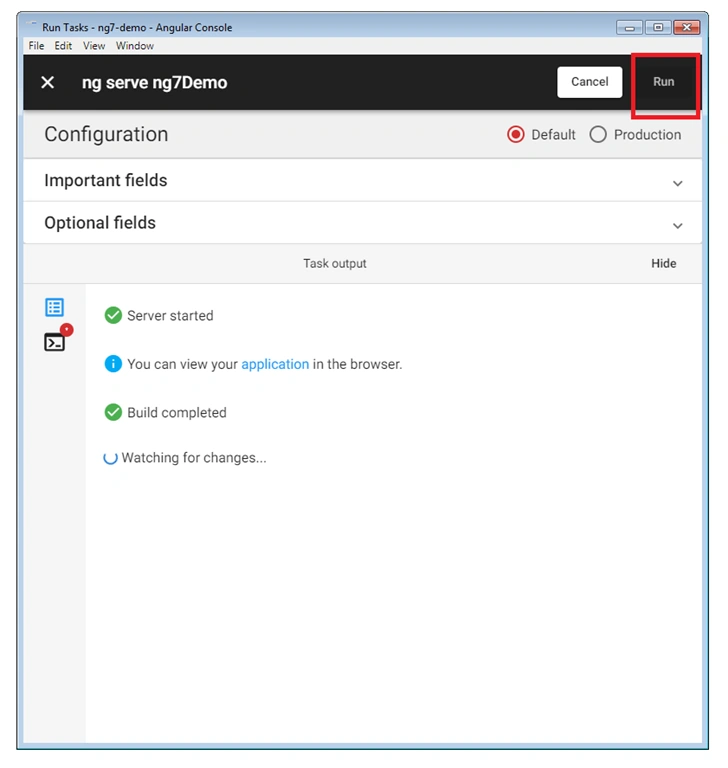Close the Angular Console window
The width and height of the screenshot is (728, 768).
(686, 27)
